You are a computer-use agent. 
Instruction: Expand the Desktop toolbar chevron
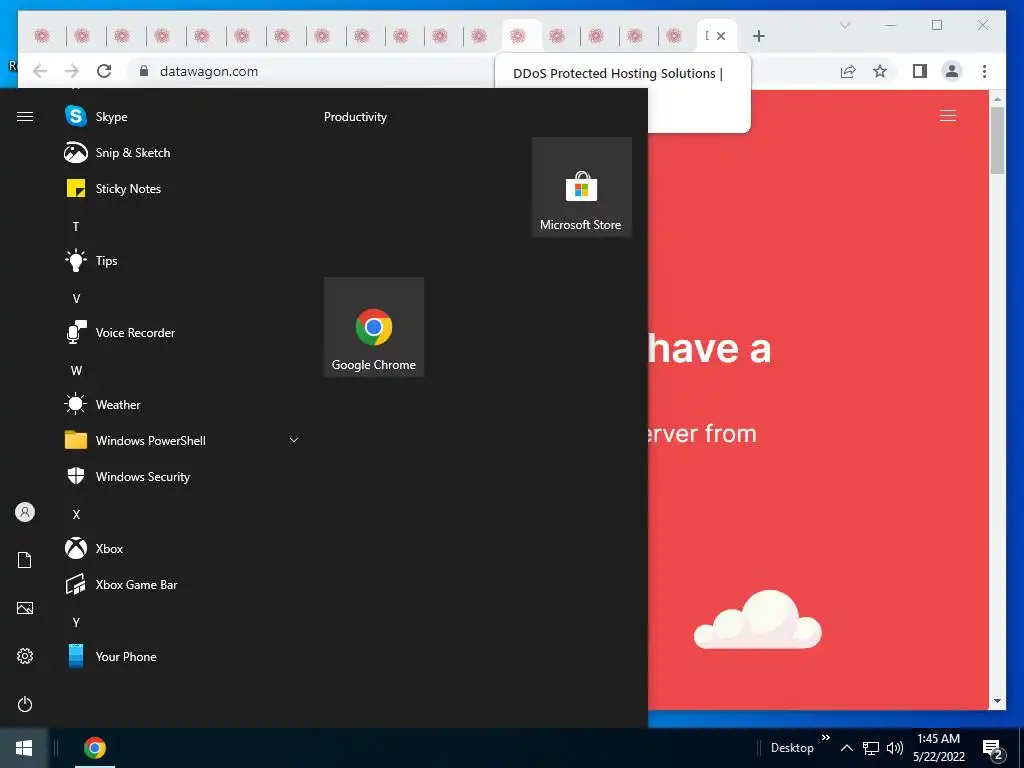pos(825,737)
